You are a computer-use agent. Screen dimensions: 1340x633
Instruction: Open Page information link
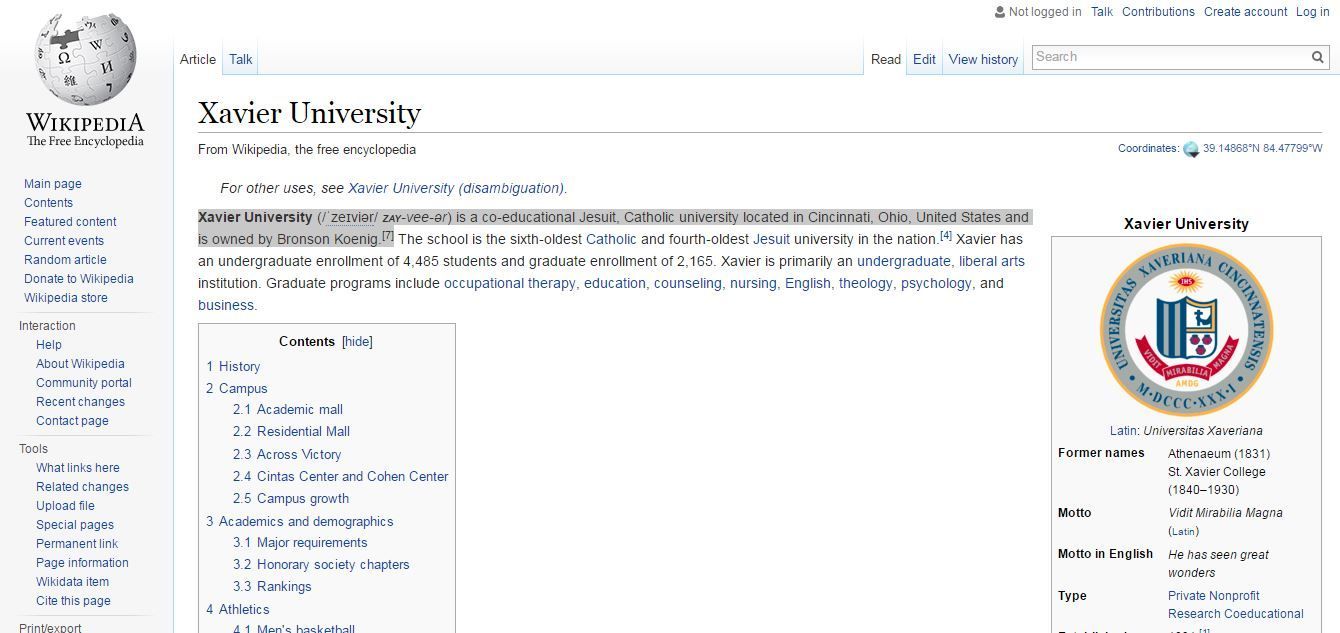(x=82, y=563)
